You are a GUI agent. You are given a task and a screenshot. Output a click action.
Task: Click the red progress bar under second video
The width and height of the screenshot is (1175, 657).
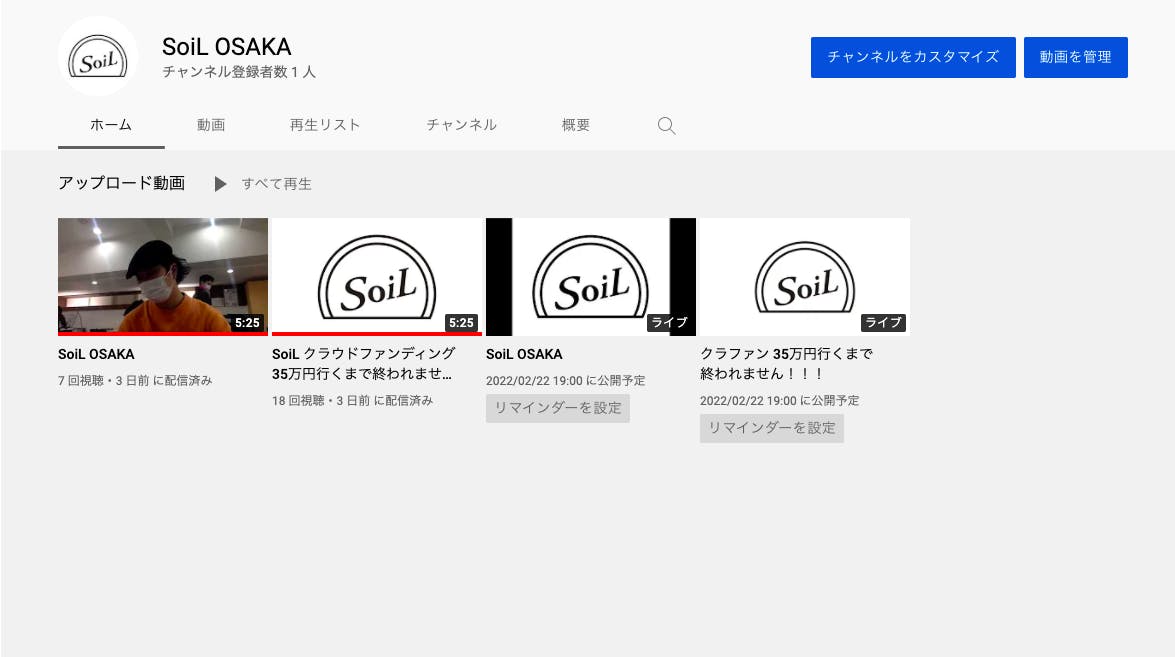377,334
